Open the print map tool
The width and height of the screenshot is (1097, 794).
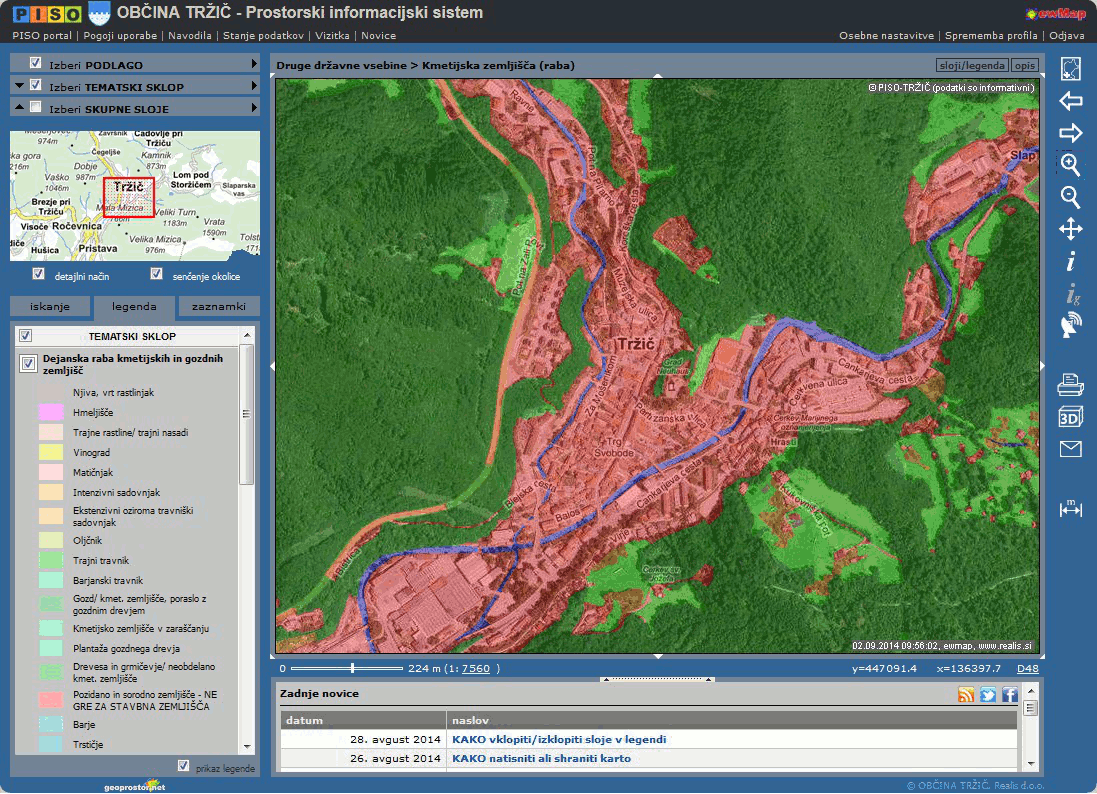(x=1070, y=383)
